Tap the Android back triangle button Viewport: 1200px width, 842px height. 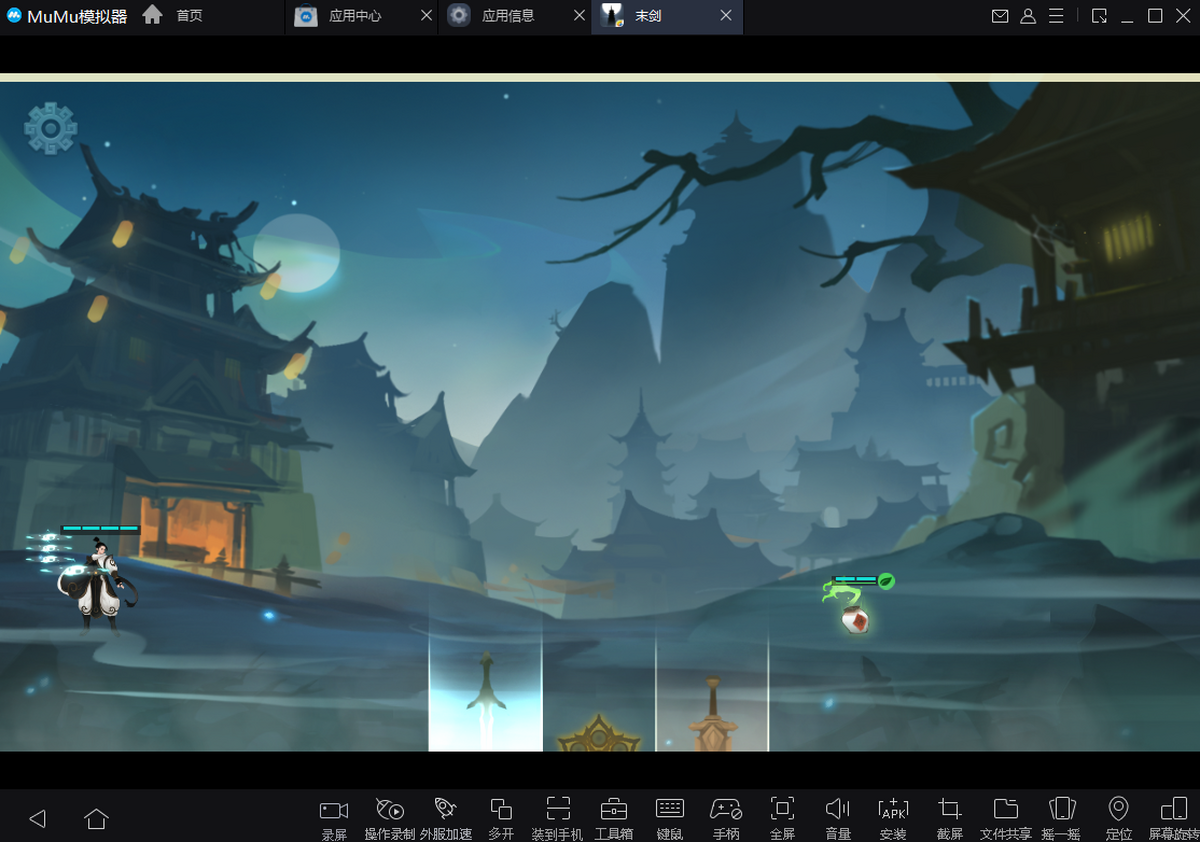(x=38, y=819)
